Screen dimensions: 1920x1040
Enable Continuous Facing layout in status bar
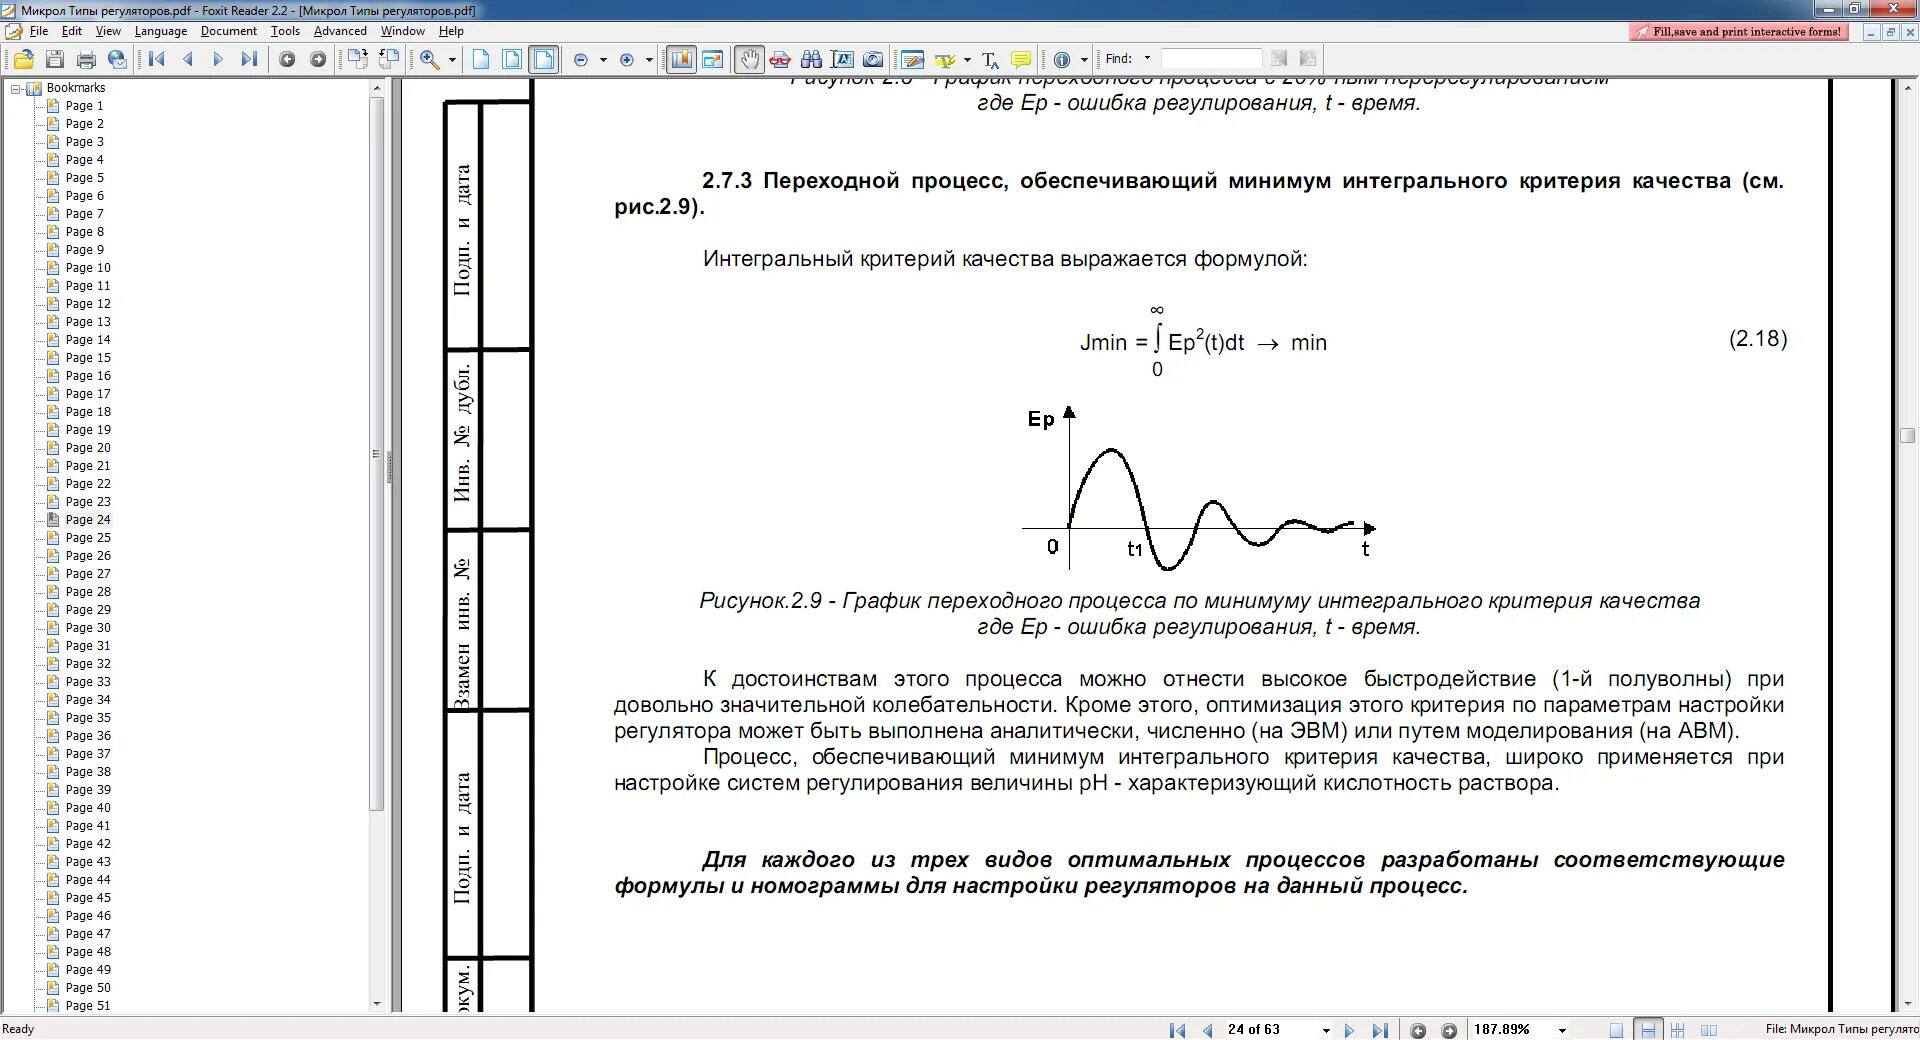(x=1678, y=1030)
